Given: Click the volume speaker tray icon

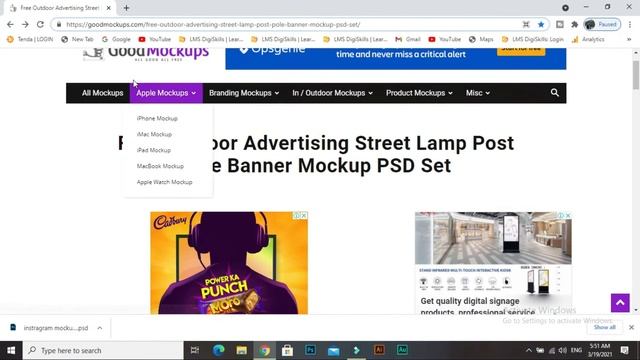Looking at the screenshot, I should [x=563, y=350].
